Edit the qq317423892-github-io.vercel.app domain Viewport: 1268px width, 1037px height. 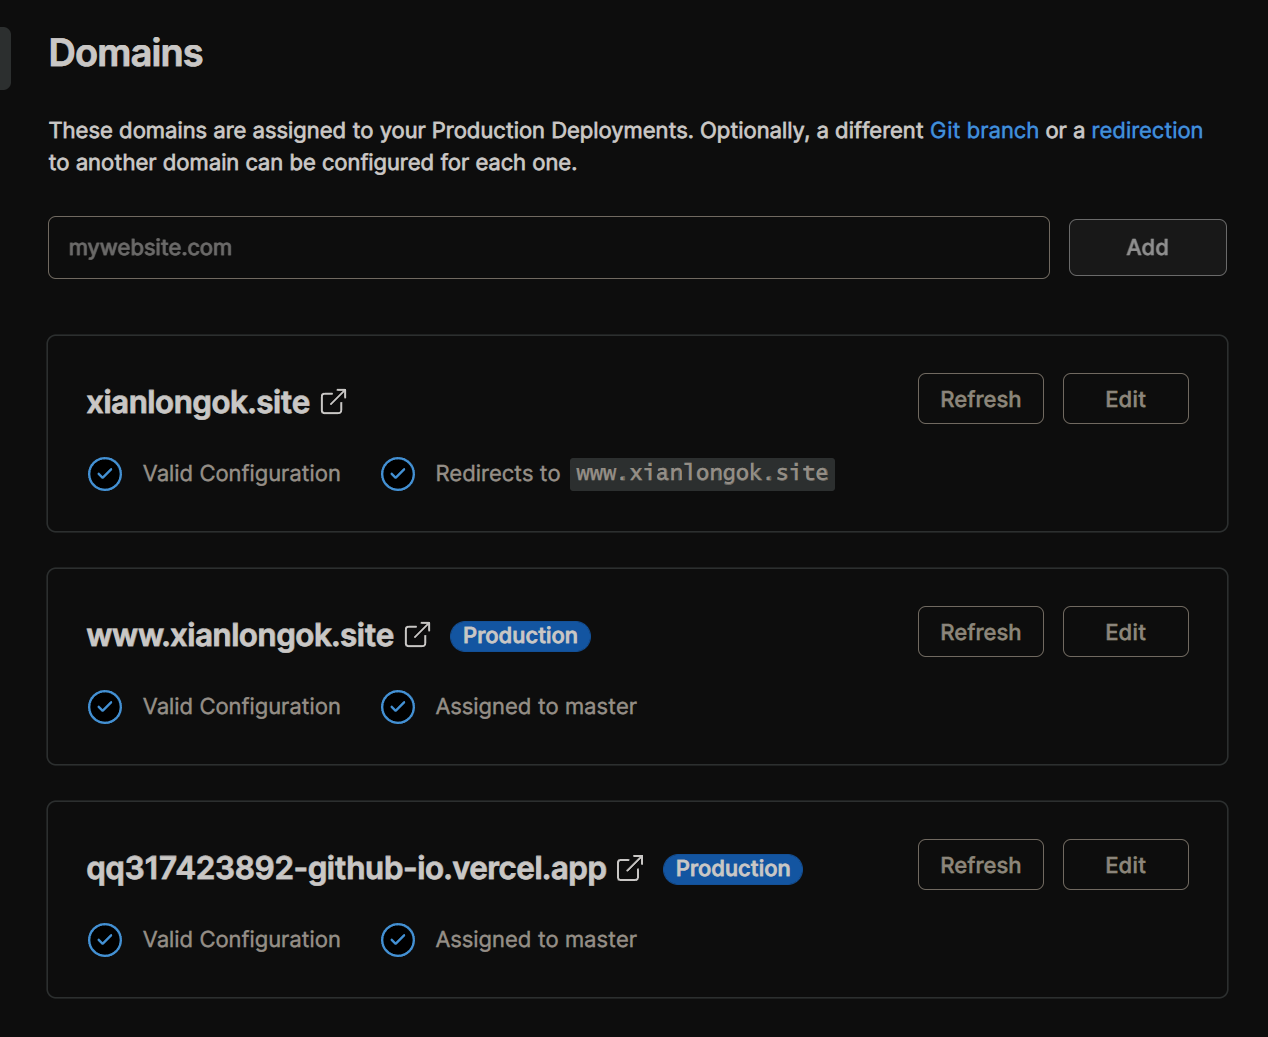1126,865
